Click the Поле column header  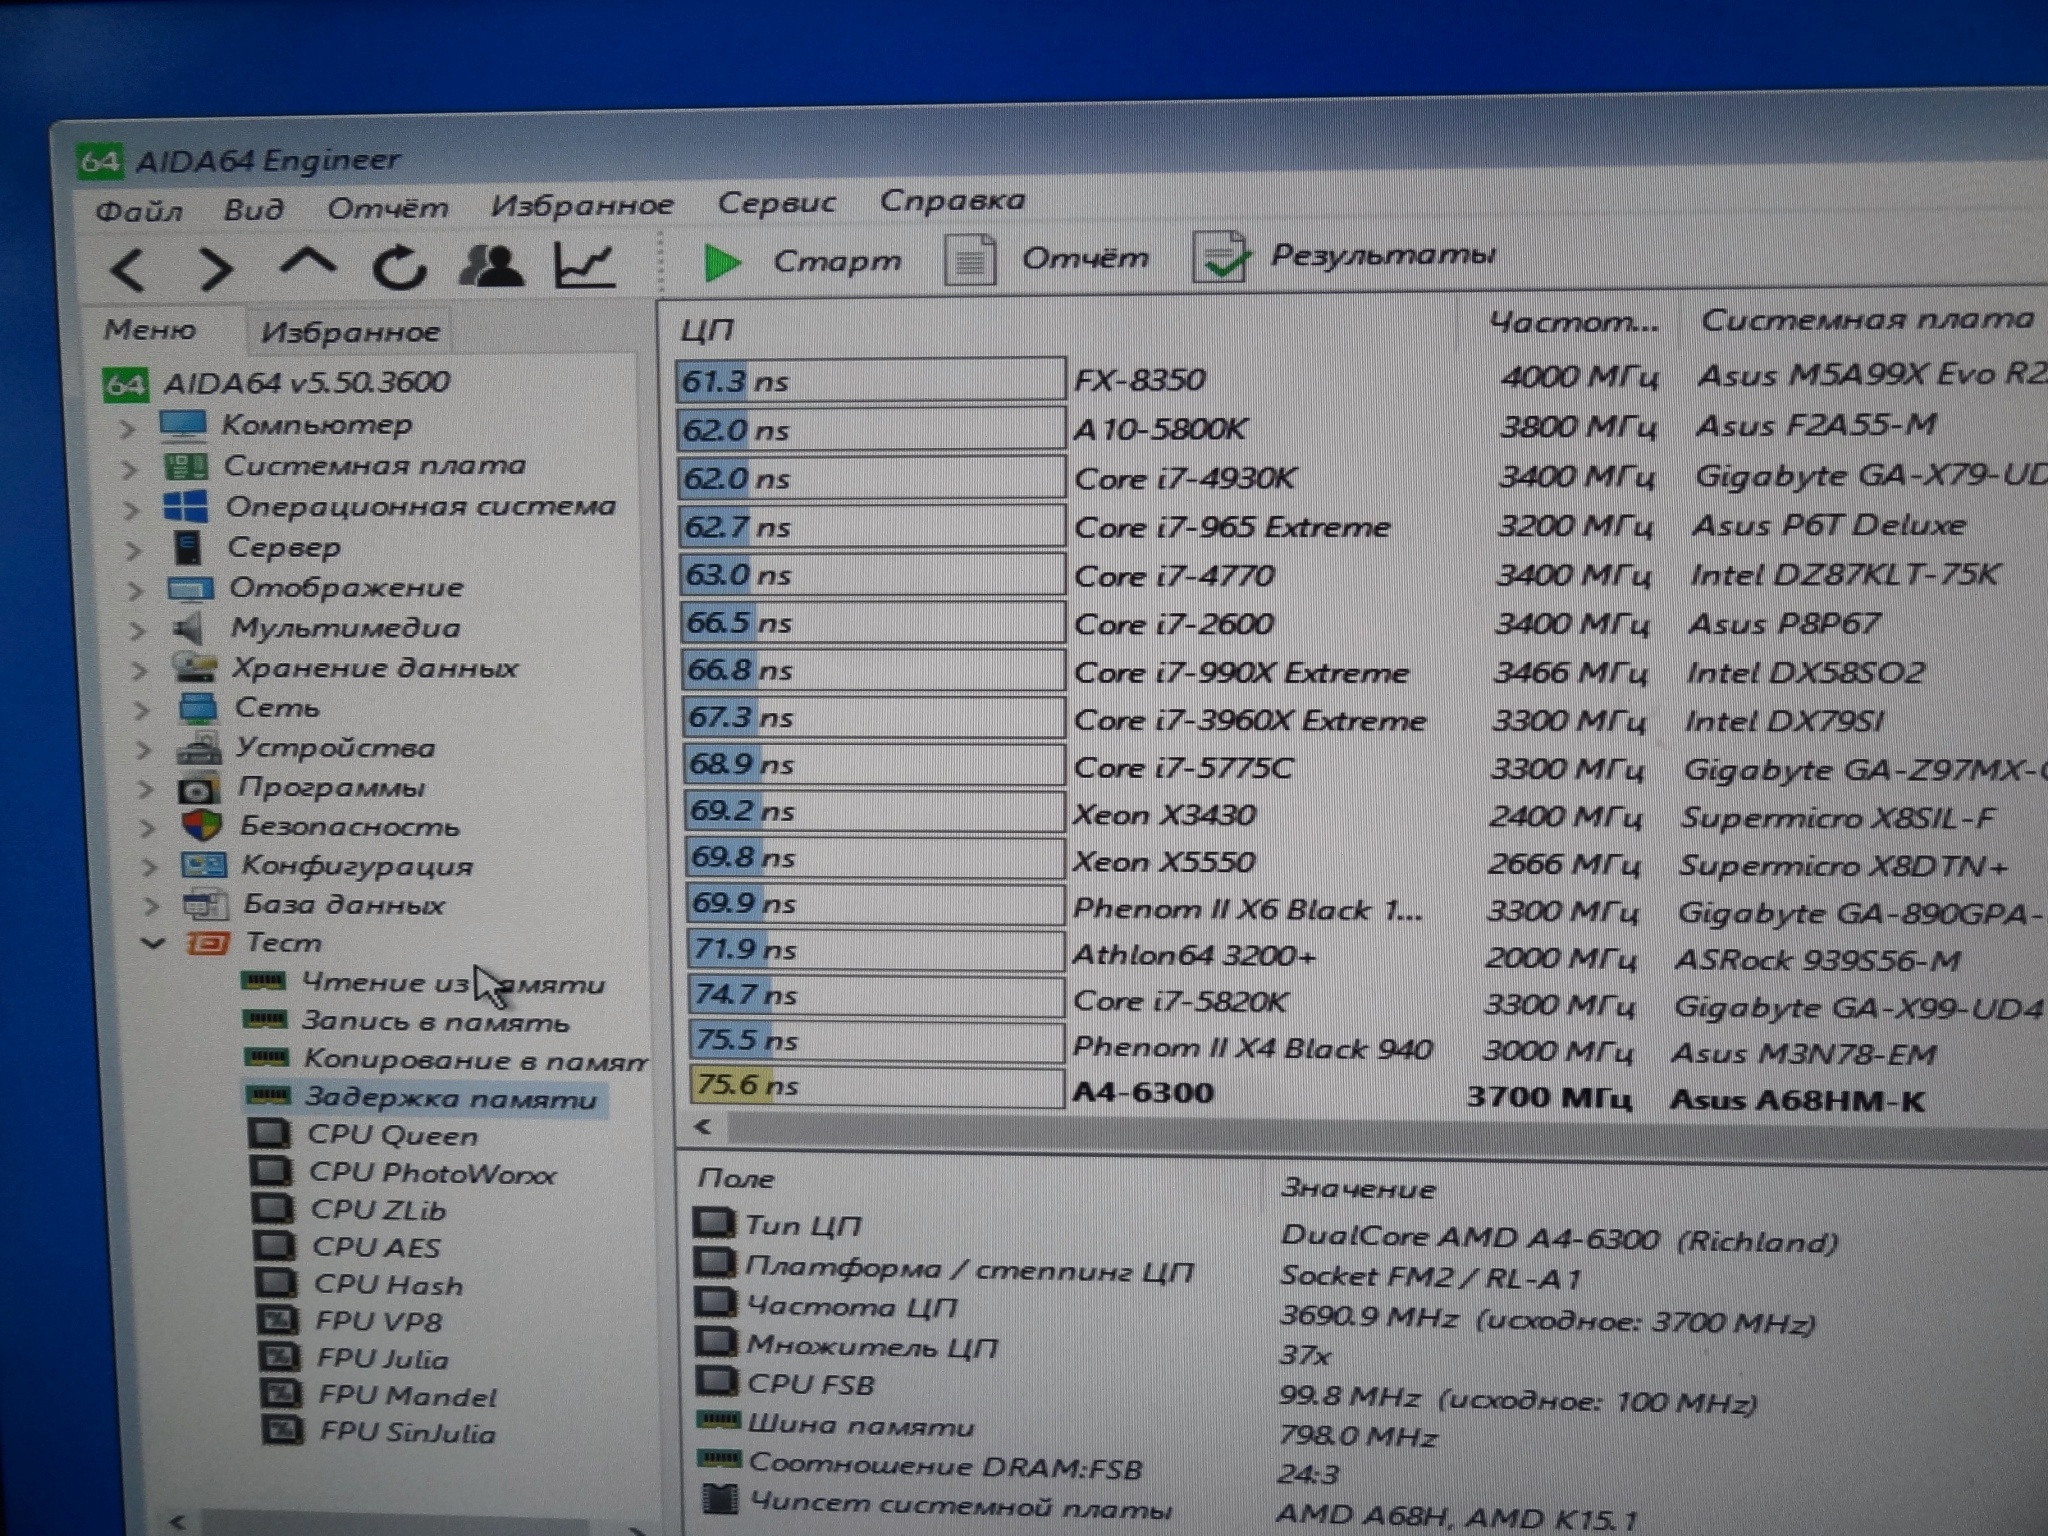735,1178
